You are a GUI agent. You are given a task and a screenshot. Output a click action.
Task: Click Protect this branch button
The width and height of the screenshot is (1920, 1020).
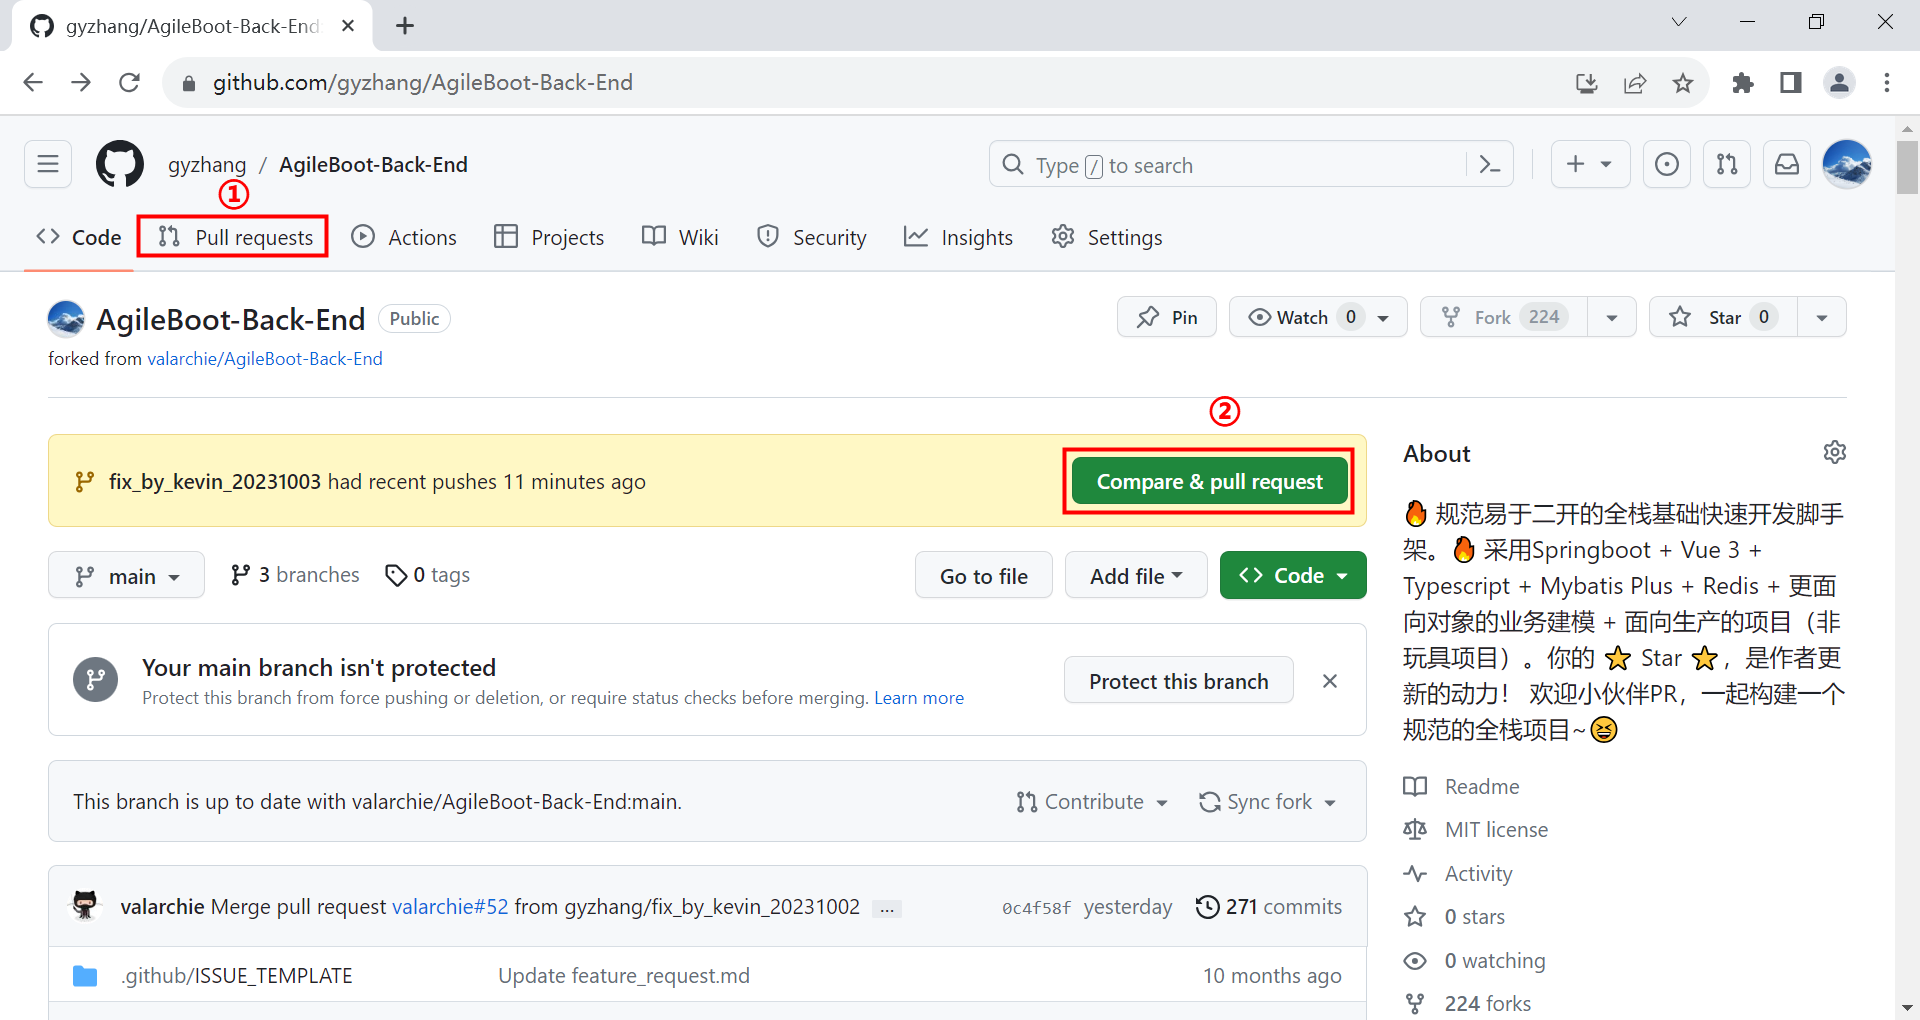point(1179,681)
